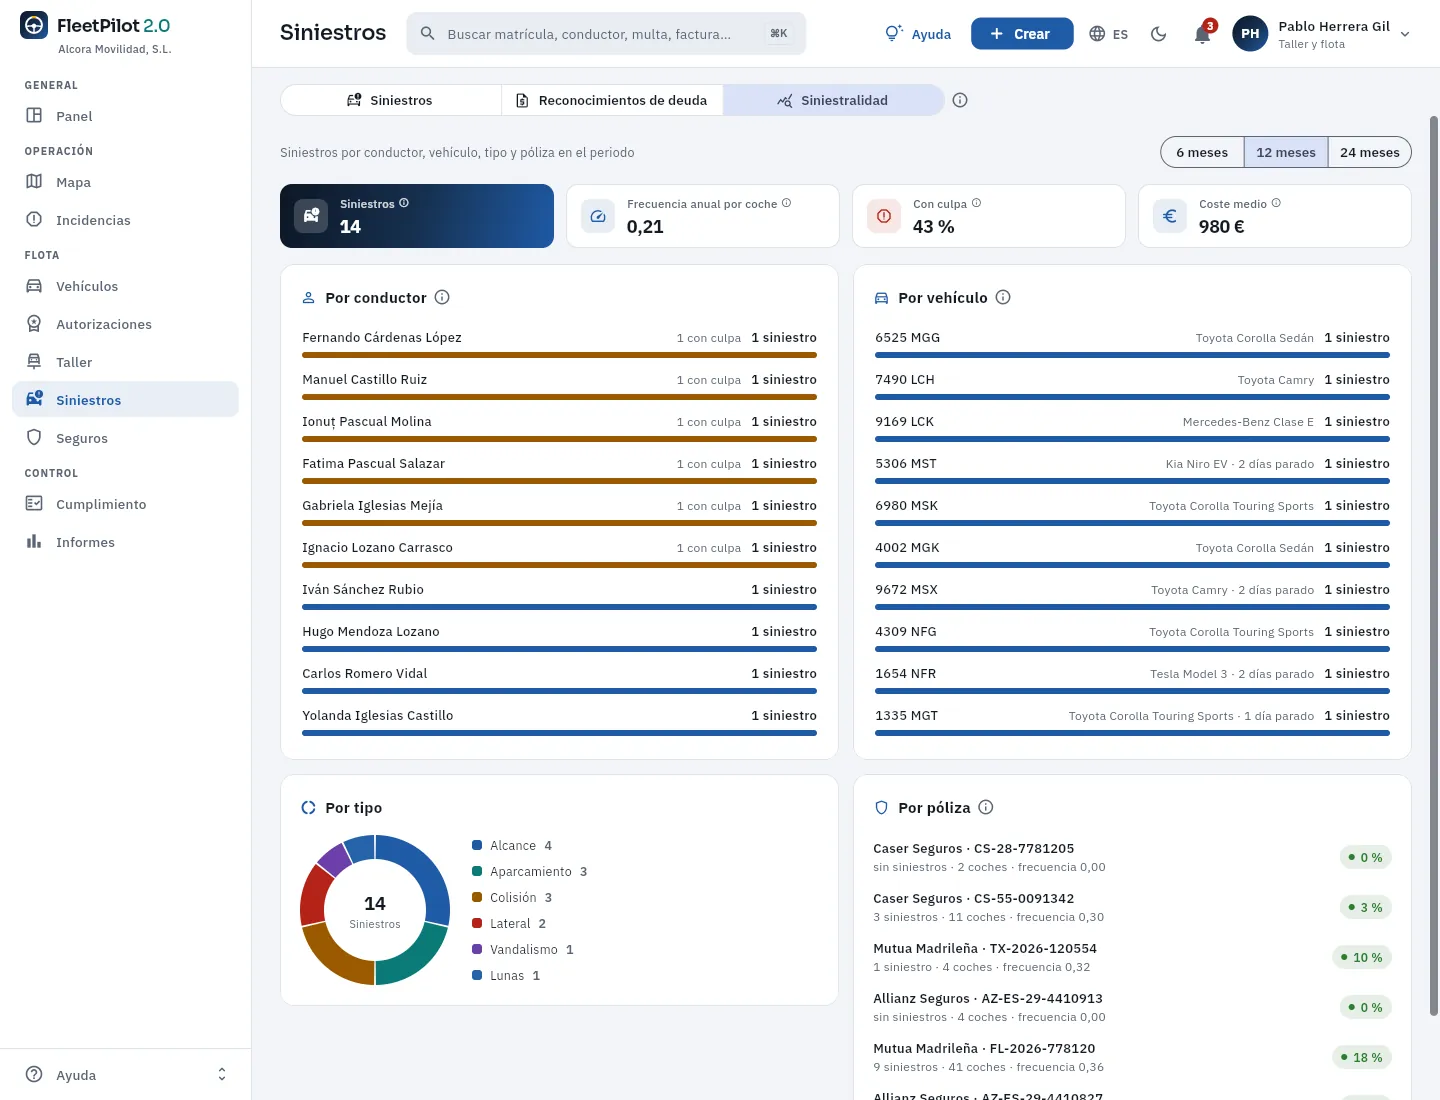The image size is (1440, 1100).
Task: Click the Cumplimiento checklist icon
Action: pyautogui.click(x=34, y=504)
